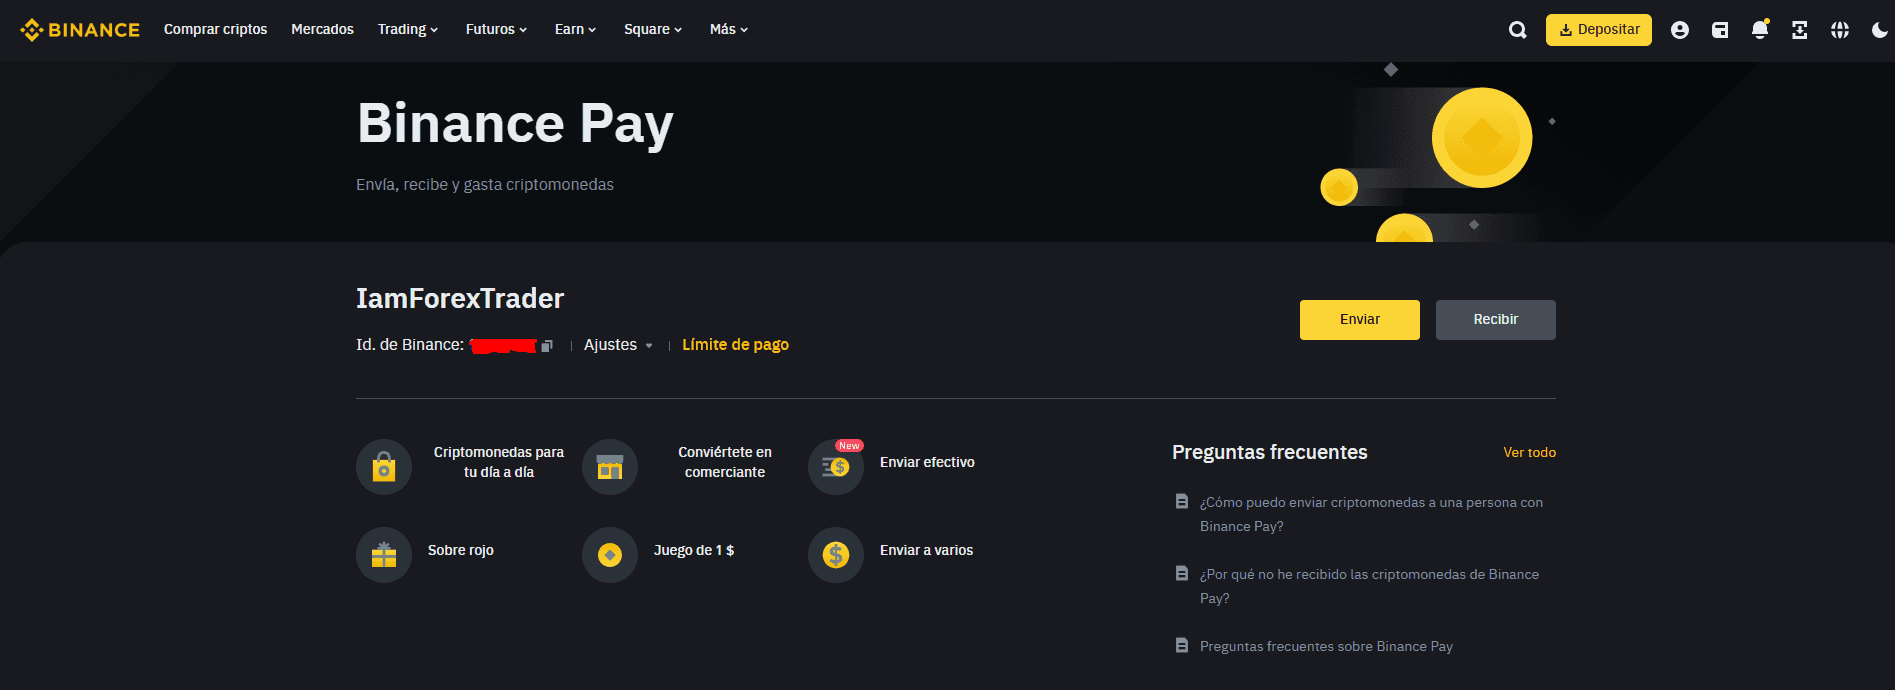Image resolution: width=1895 pixels, height=690 pixels.
Task: Click document icon beside Preguntas frecuentes sobre Binance Pay
Action: 1182,646
